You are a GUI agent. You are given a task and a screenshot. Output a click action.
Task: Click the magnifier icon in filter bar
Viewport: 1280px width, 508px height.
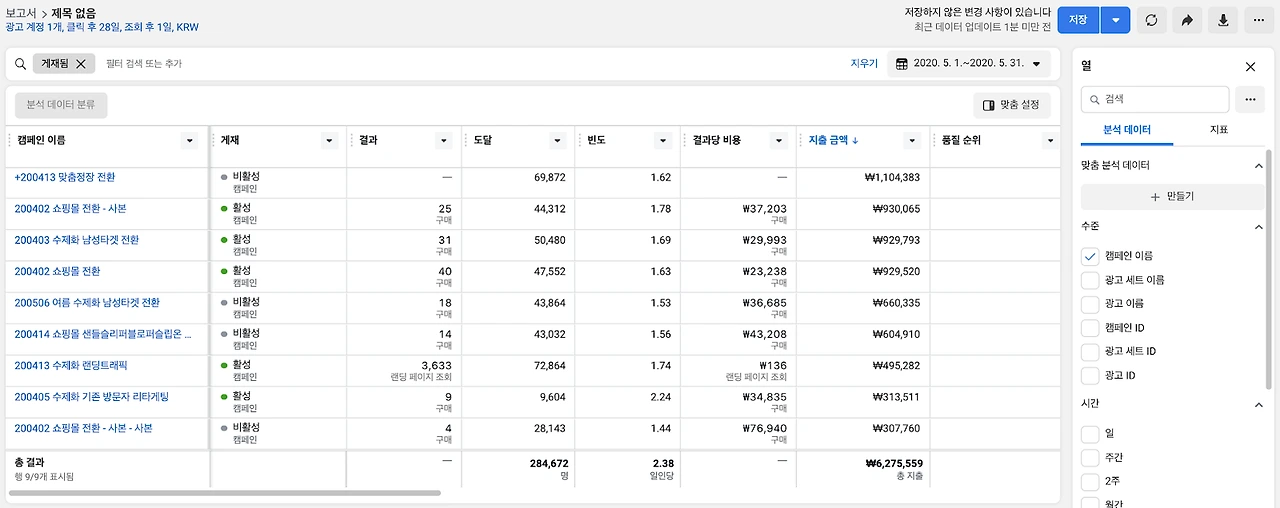[20, 64]
